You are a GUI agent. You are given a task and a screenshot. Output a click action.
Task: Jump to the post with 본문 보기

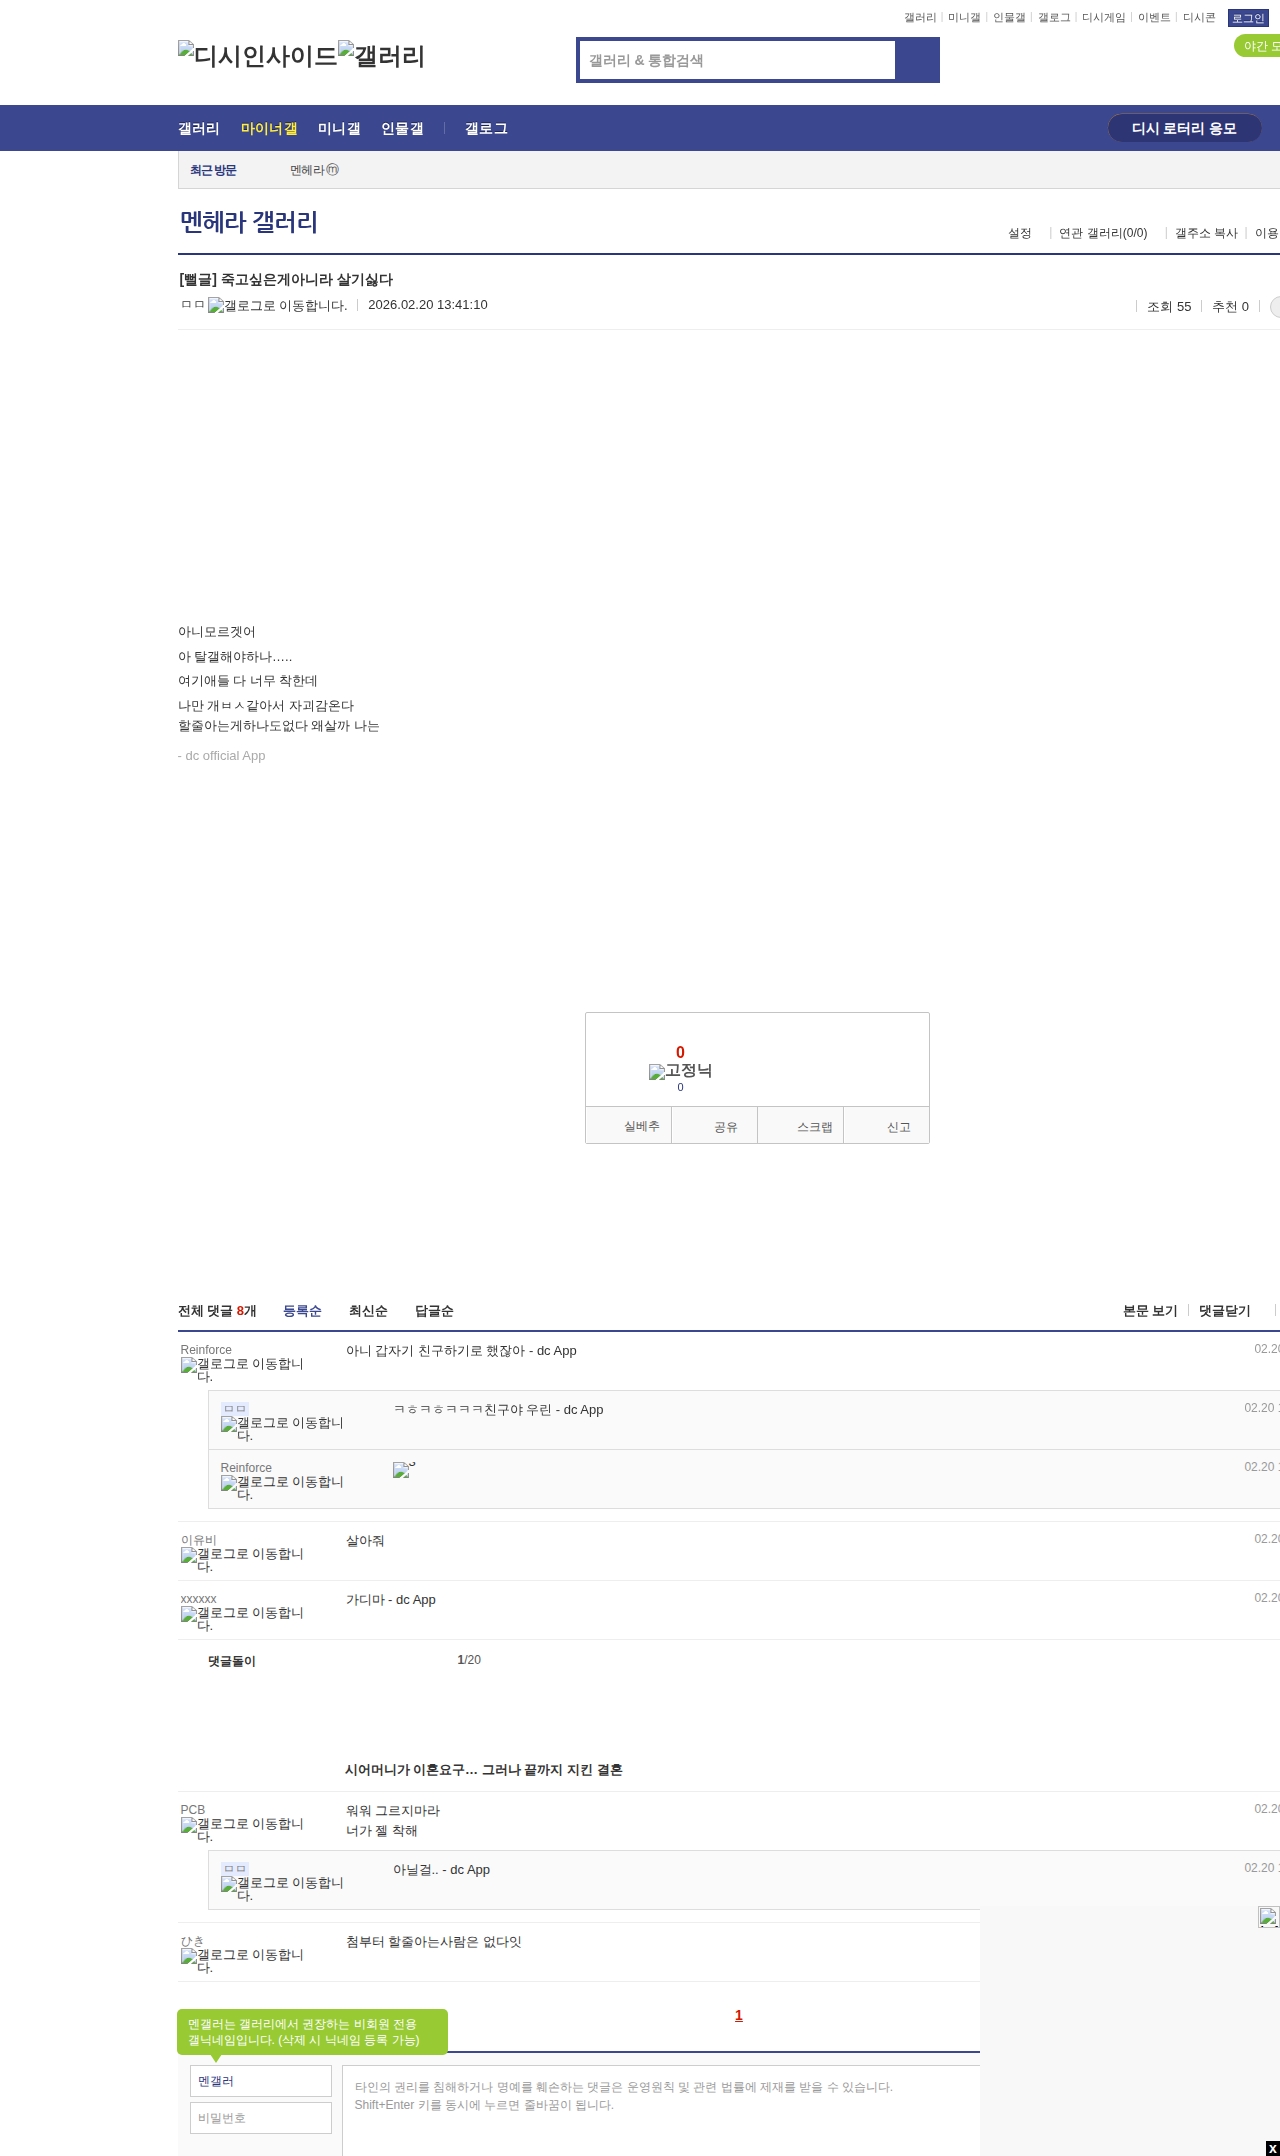click(1150, 1311)
